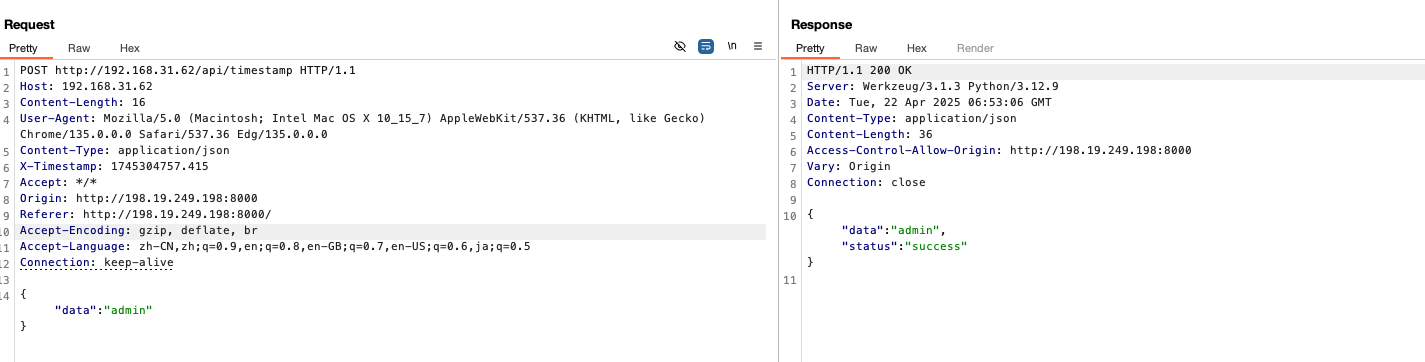Screen dimensions: 1425x362
Task: Click the "status":"success" line in response
Action: click(905, 246)
